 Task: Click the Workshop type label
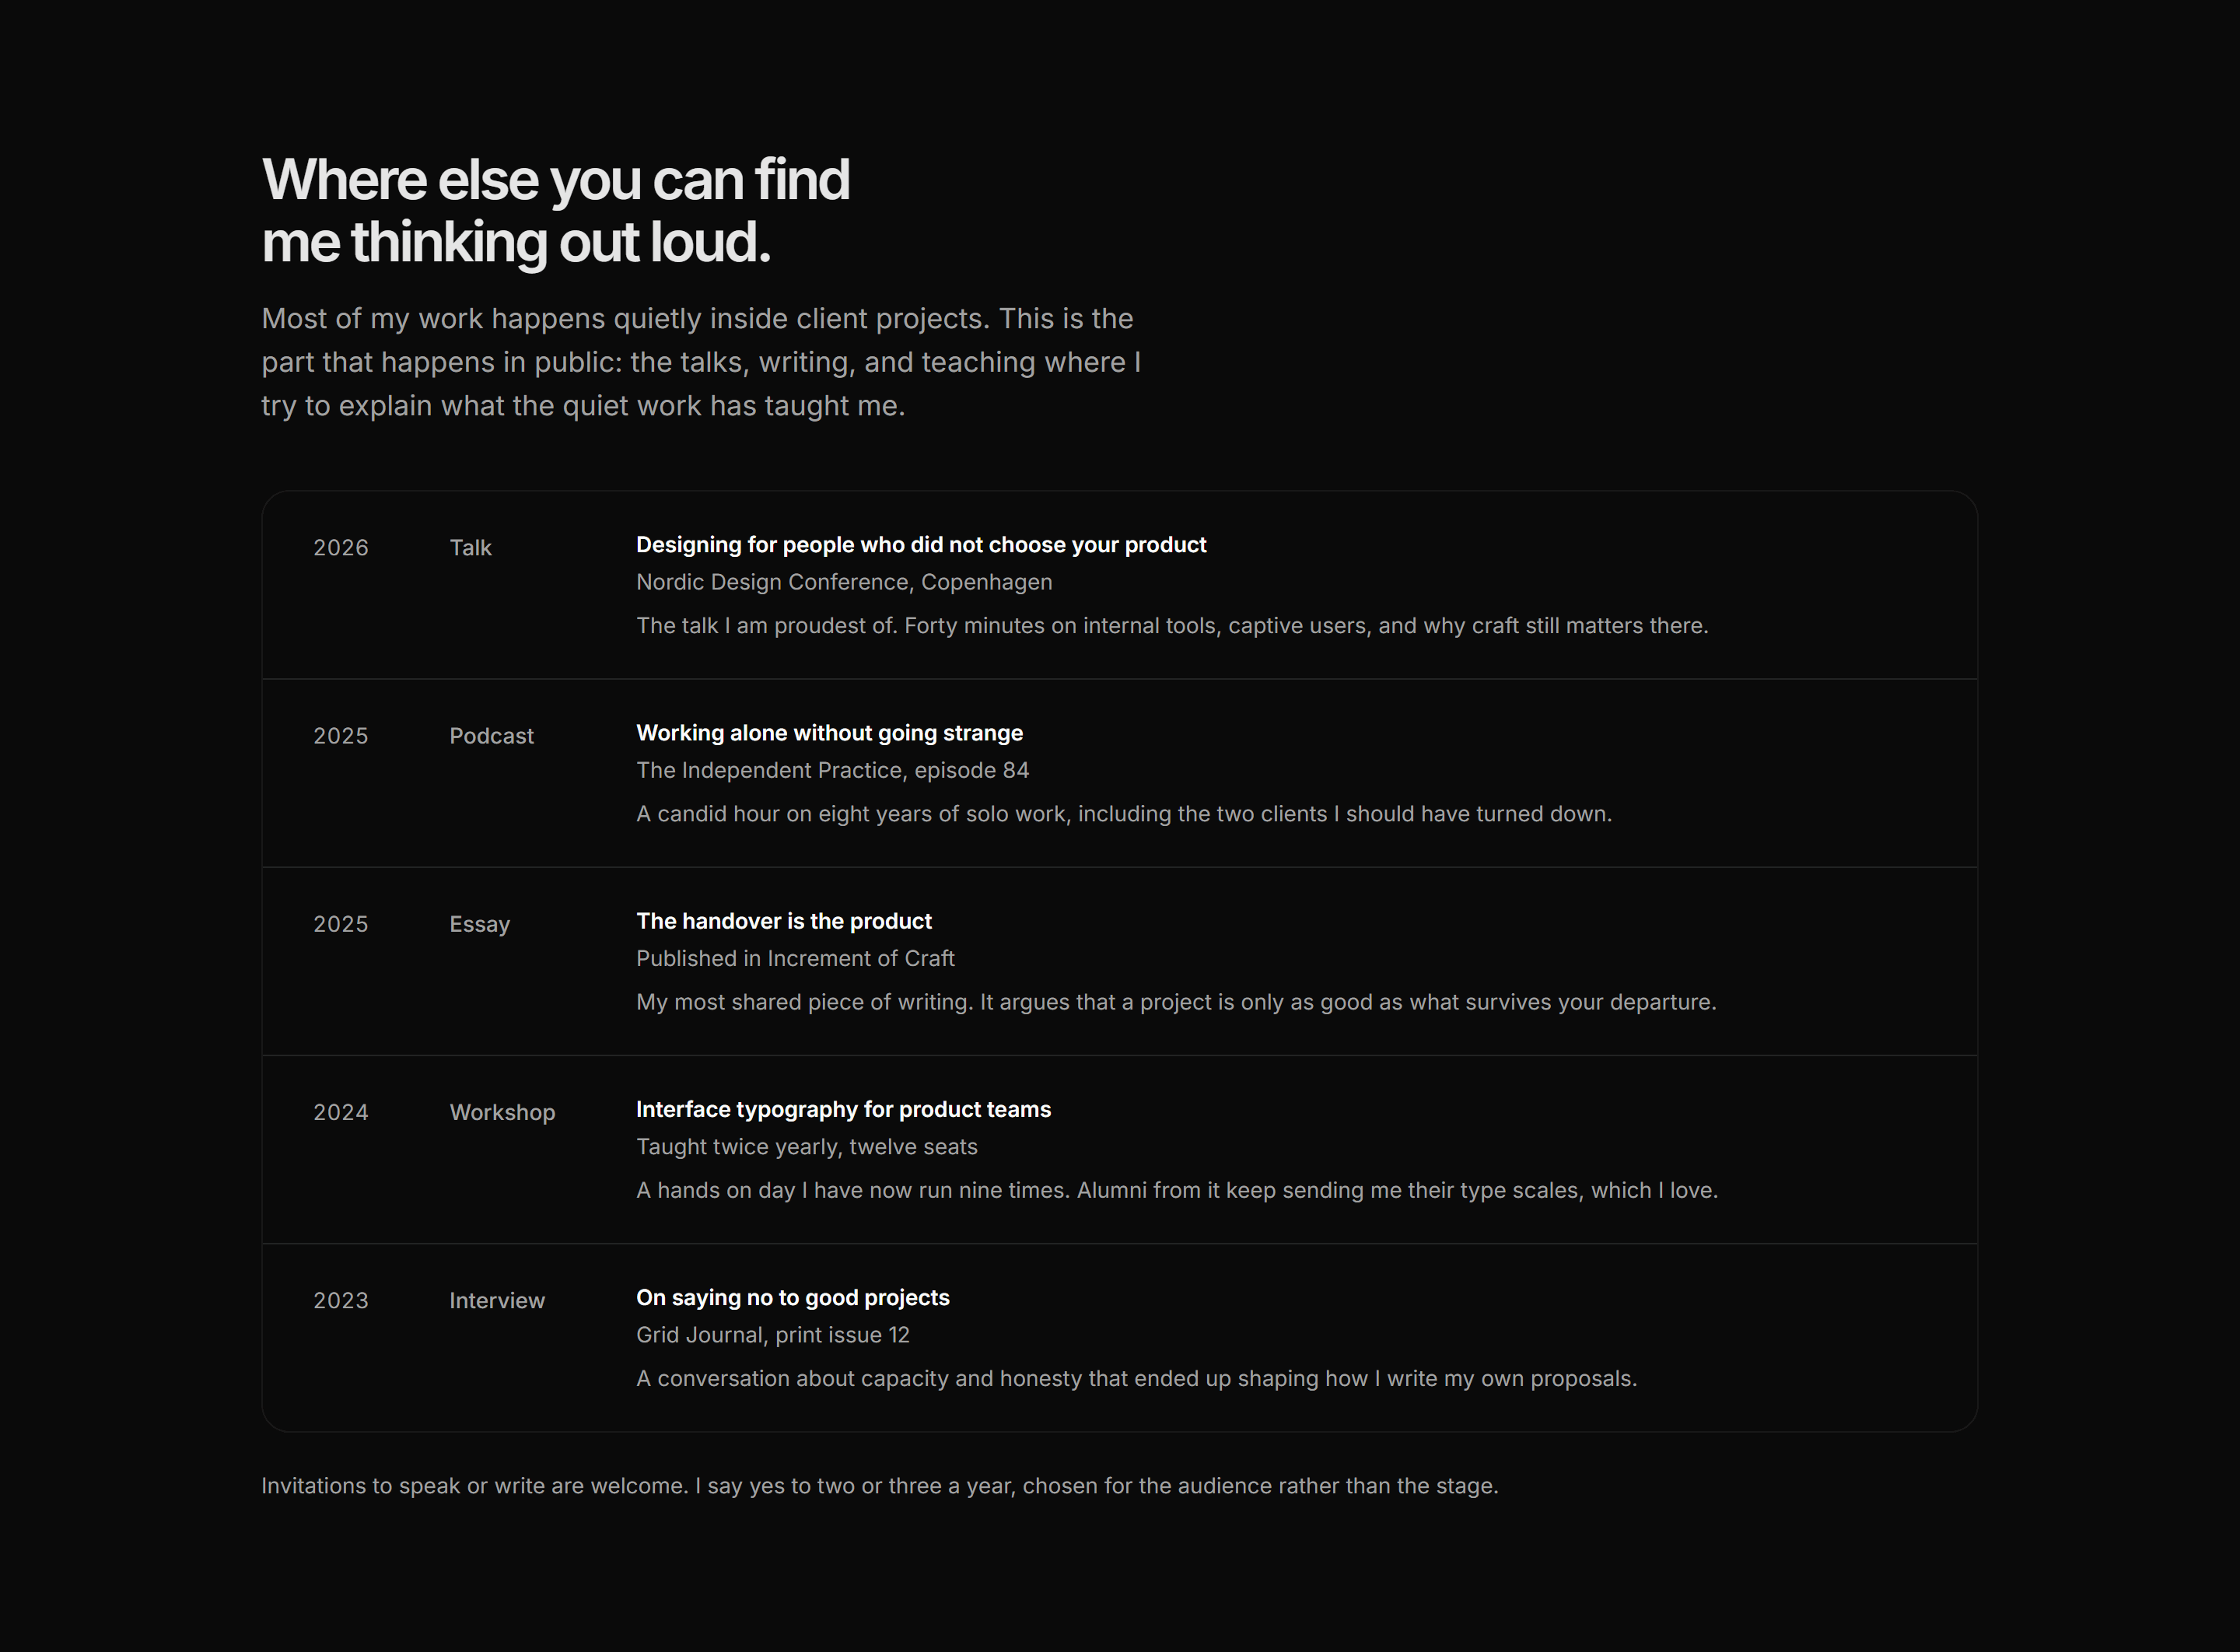502,1112
